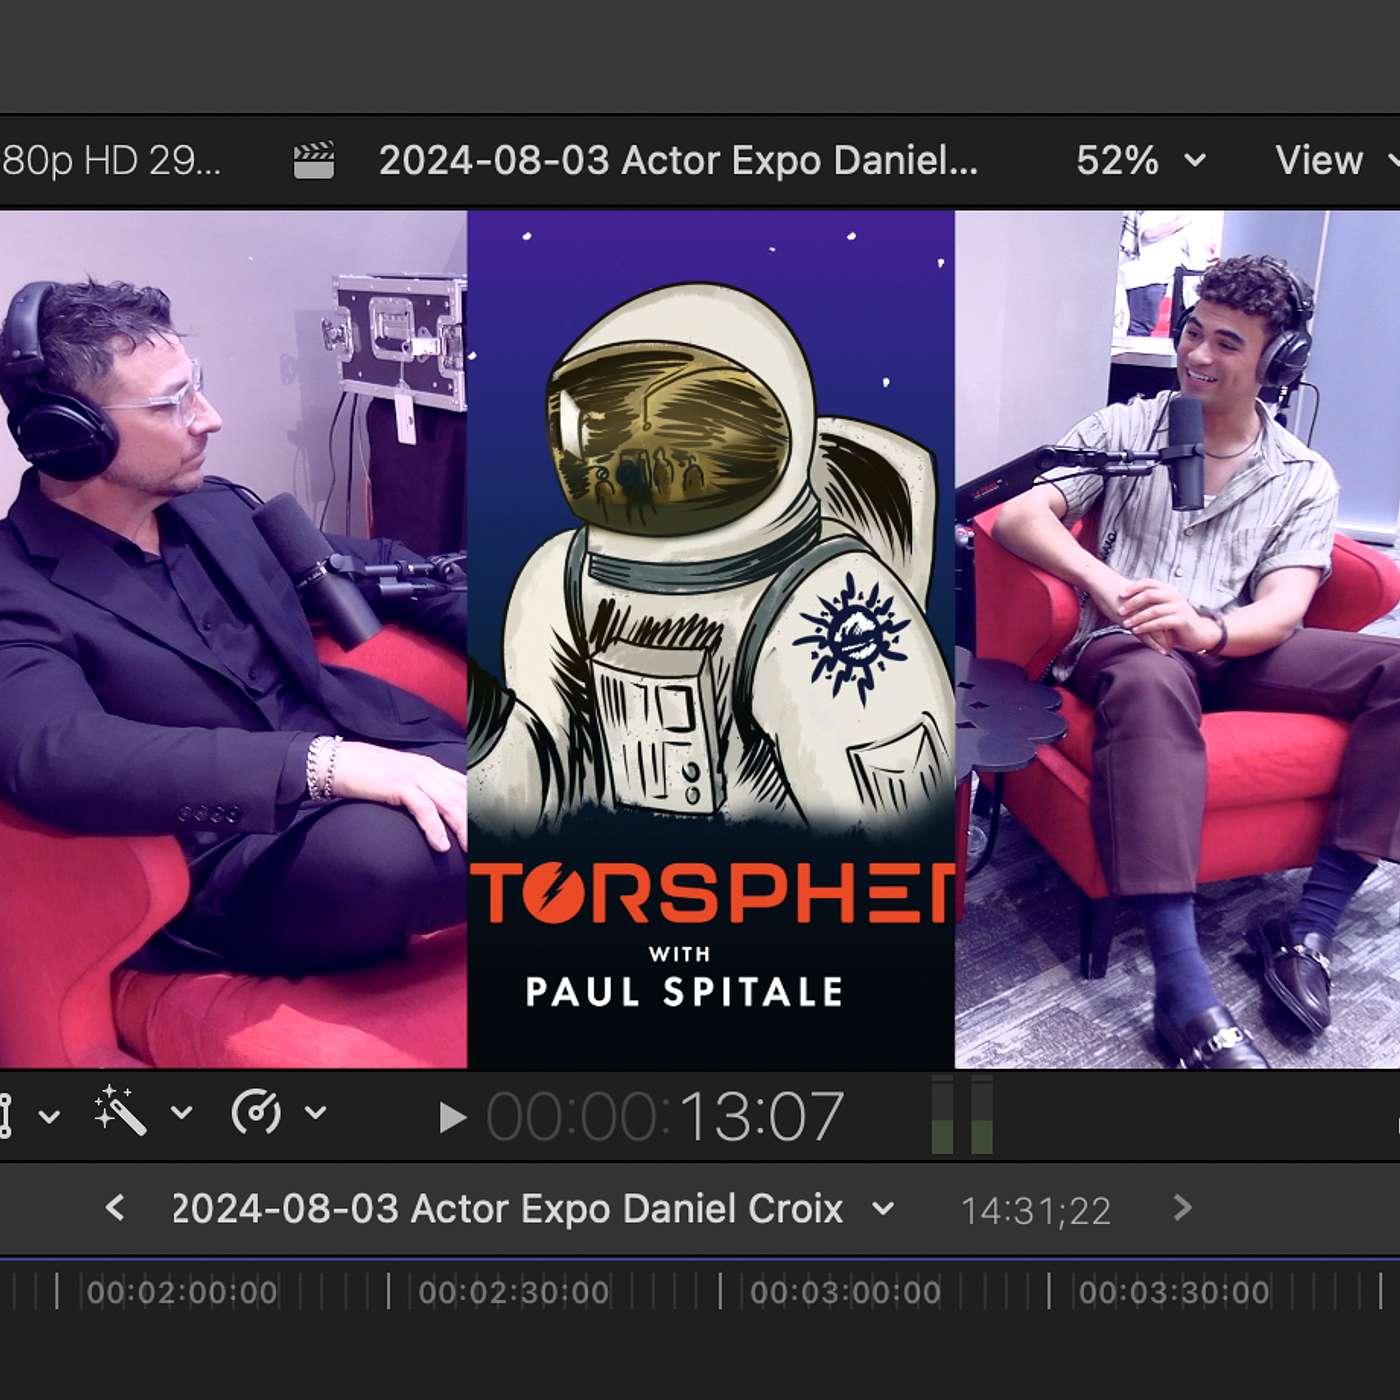The height and width of the screenshot is (1400, 1400).
Task: Open the magic wand enhancements tool
Action: point(120,1112)
